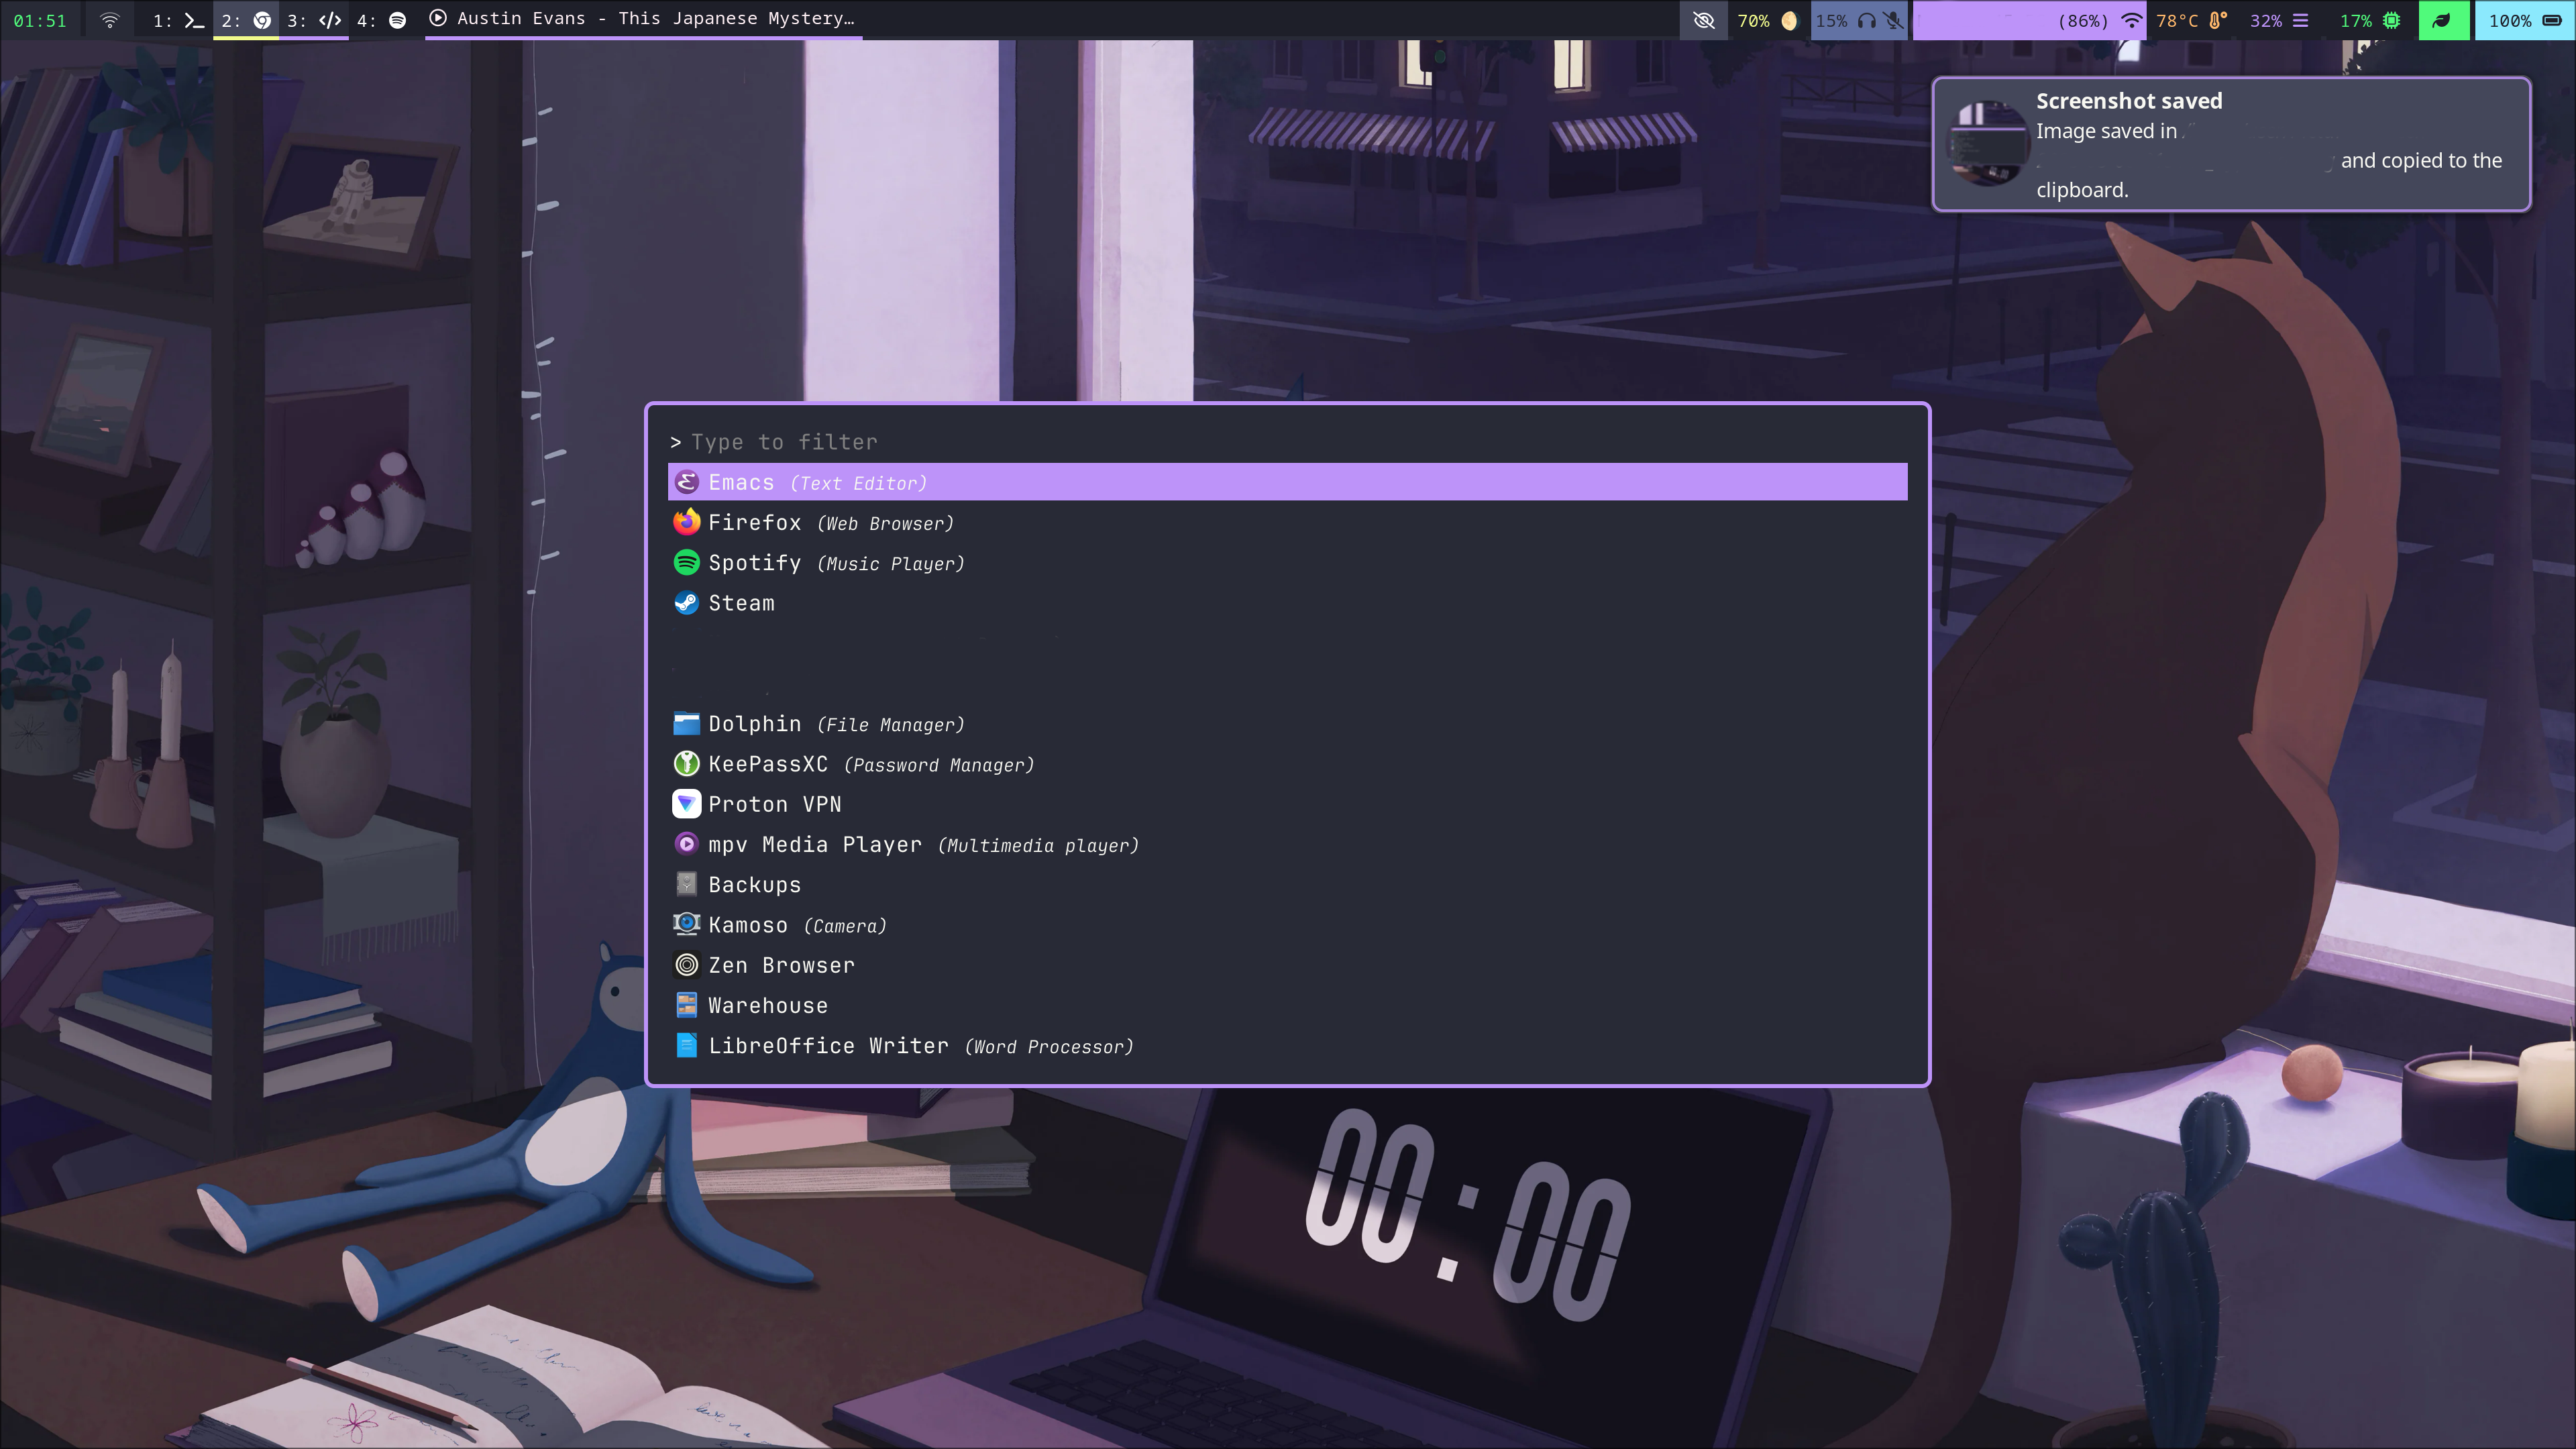
Task: Click the CPU chip icon at 17%
Action: click(2391, 20)
